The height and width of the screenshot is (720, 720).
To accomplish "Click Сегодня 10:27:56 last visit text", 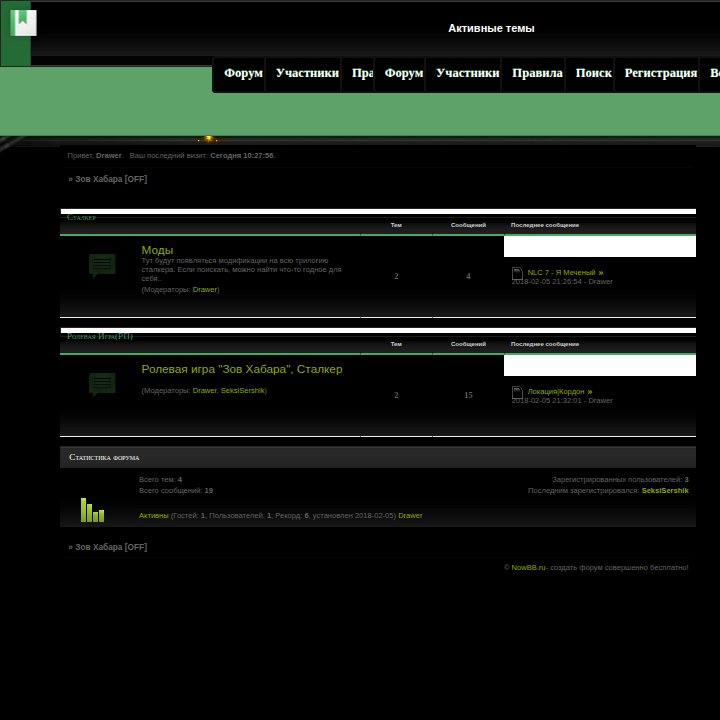I will pyautogui.click(x=242, y=156).
